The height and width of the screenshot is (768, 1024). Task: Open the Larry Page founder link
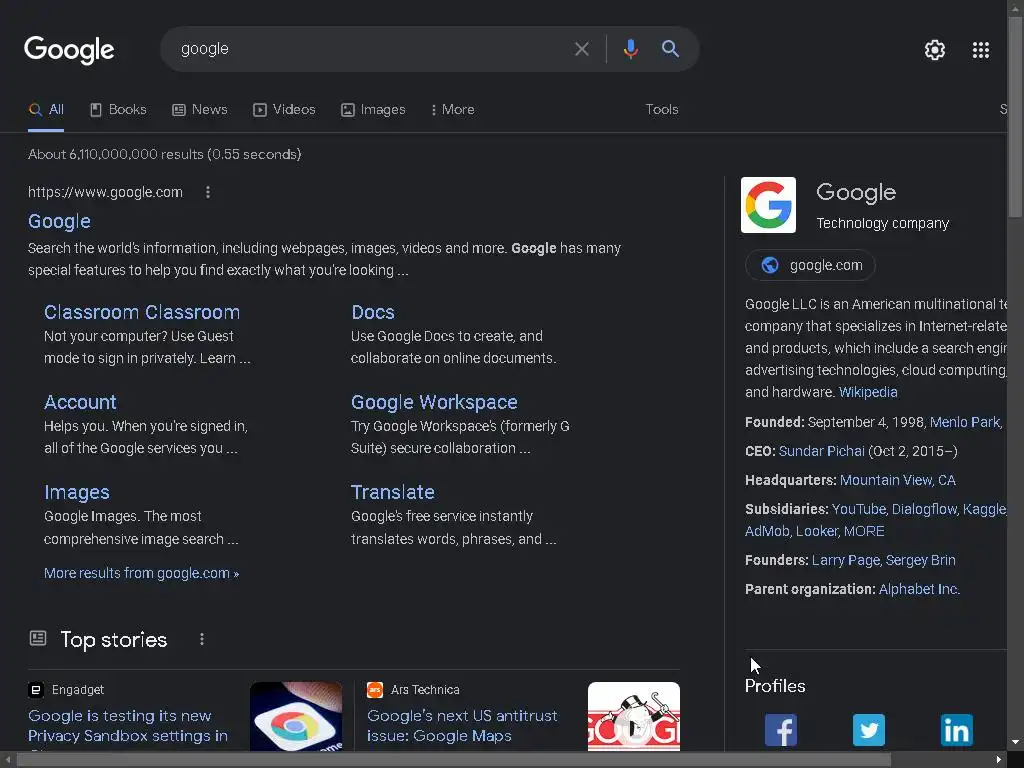[x=846, y=560]
